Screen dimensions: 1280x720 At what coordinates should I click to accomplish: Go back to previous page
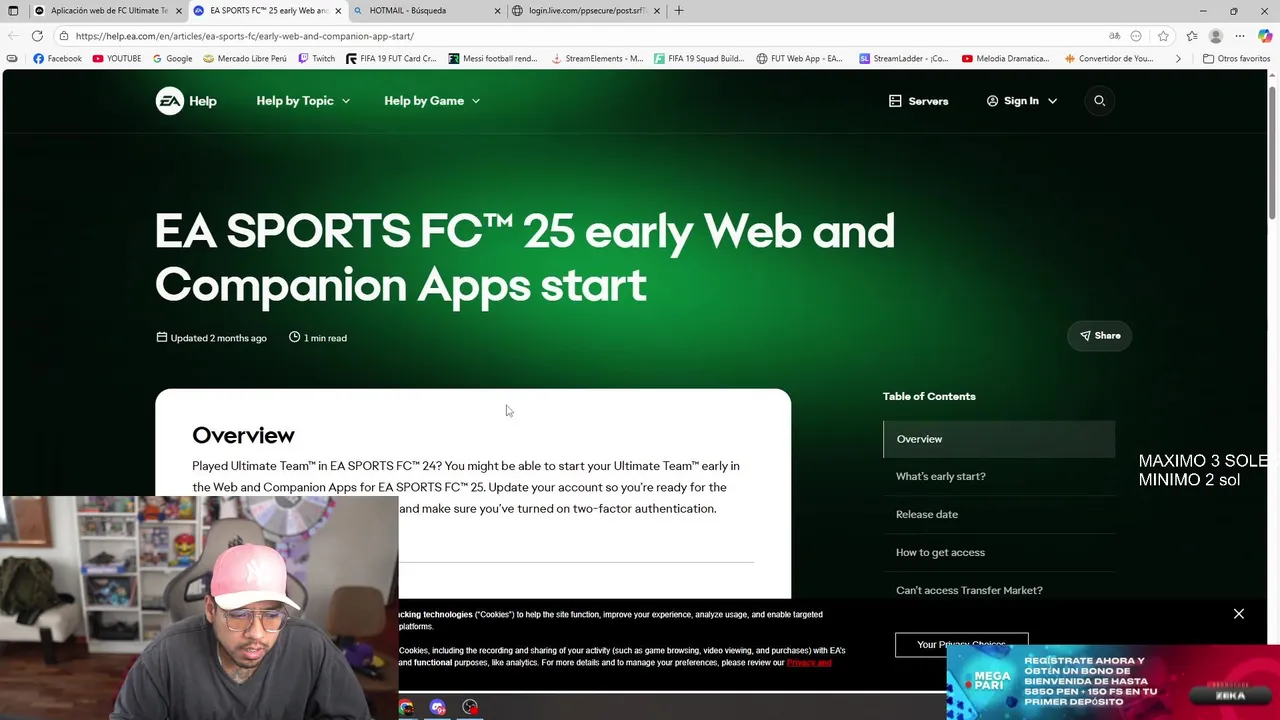[13, 36]
